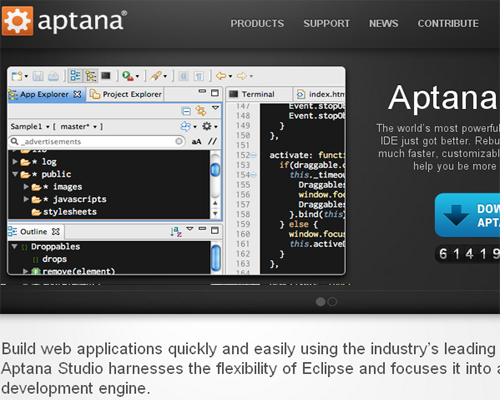
Task: Switch to the Project Explorer tab
Action: [x=126, y=95]
